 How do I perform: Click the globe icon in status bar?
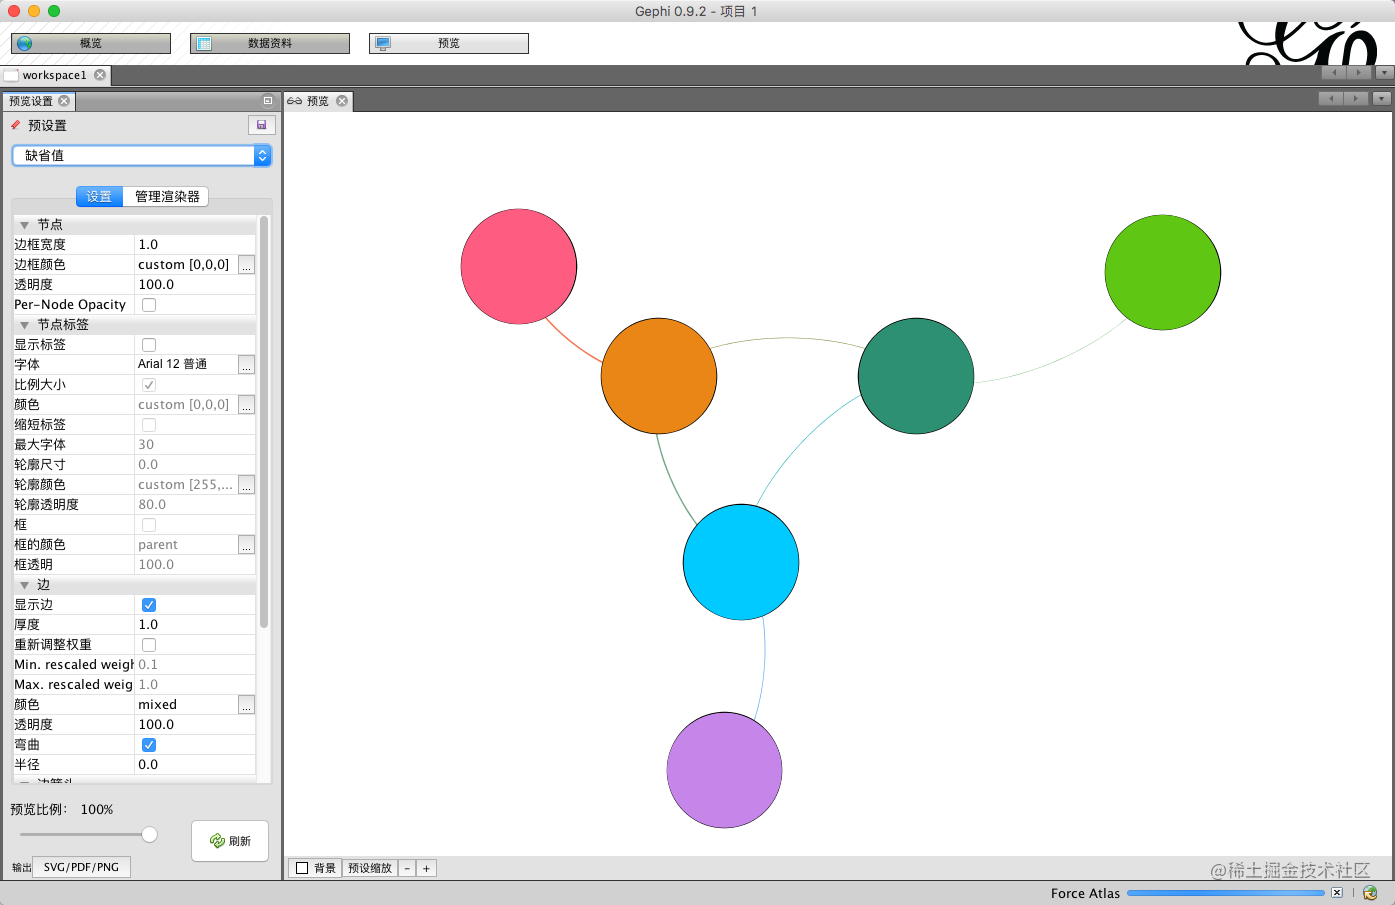[1370, 893]
